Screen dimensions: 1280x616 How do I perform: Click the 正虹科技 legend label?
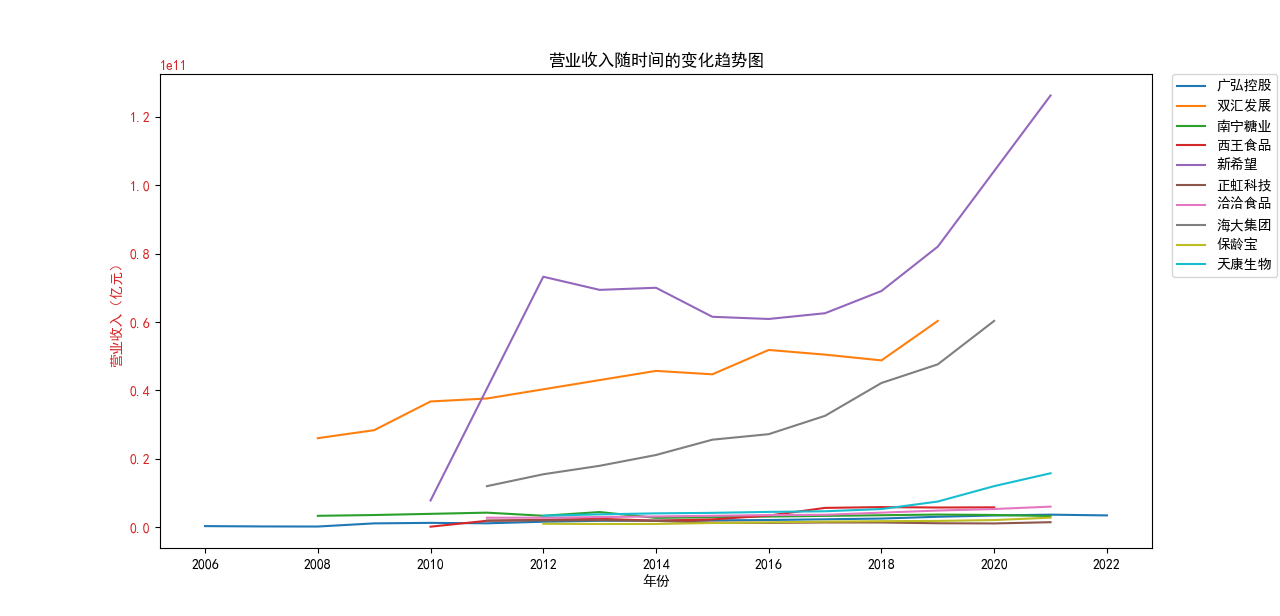(x=1244, y=185)
